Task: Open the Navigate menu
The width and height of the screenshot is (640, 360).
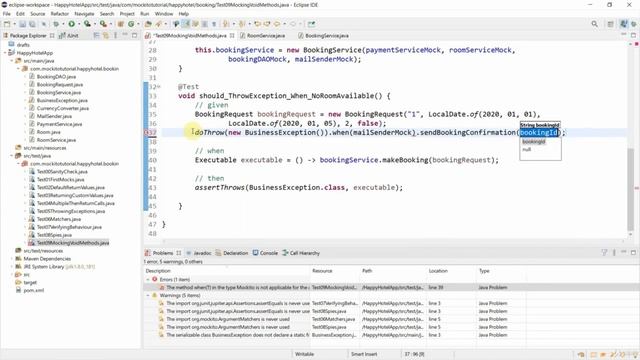Action: [x=84, y=13]
